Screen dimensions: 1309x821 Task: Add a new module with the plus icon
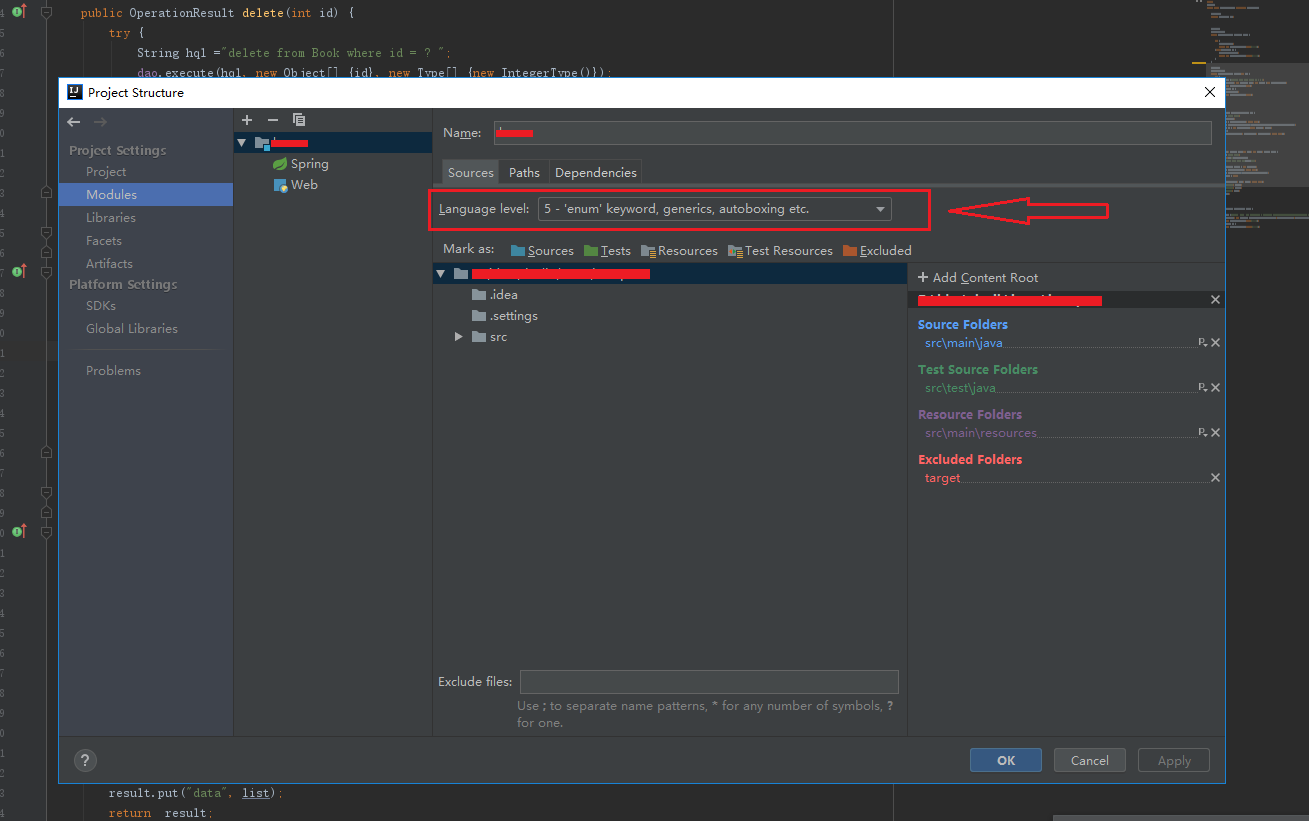(x=246, y=119)
